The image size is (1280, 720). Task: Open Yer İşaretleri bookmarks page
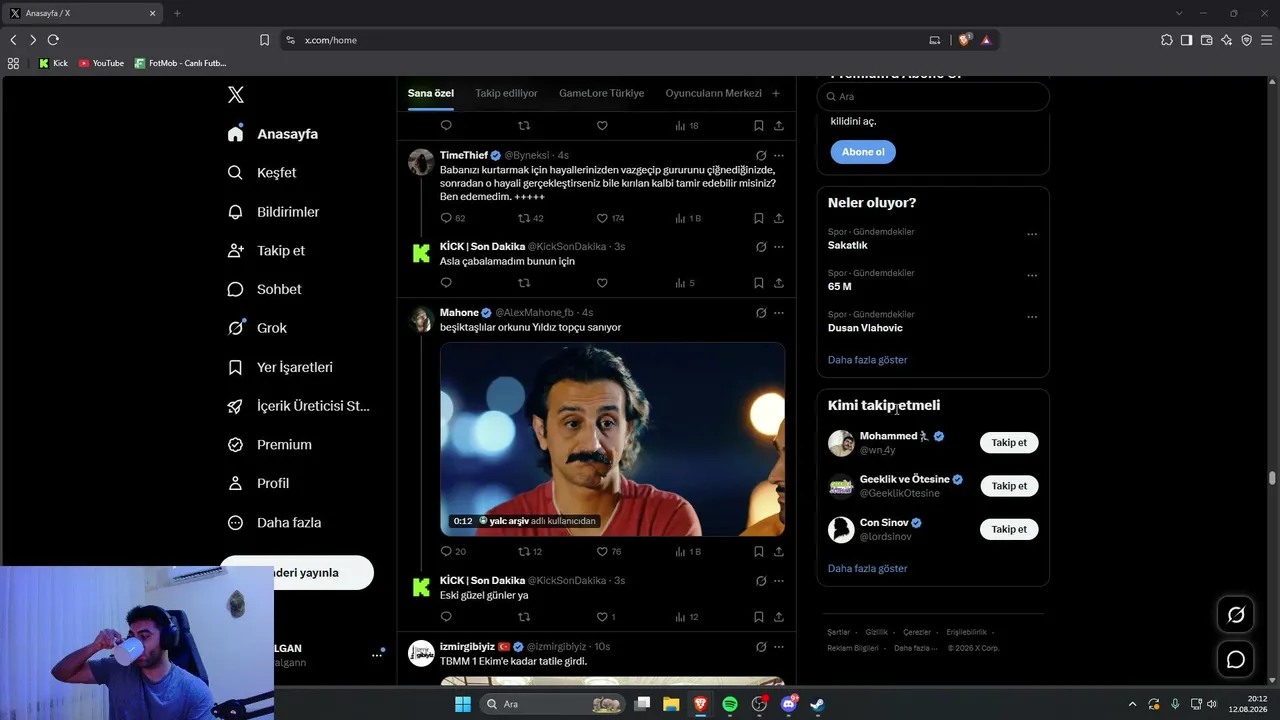point(280,367)
